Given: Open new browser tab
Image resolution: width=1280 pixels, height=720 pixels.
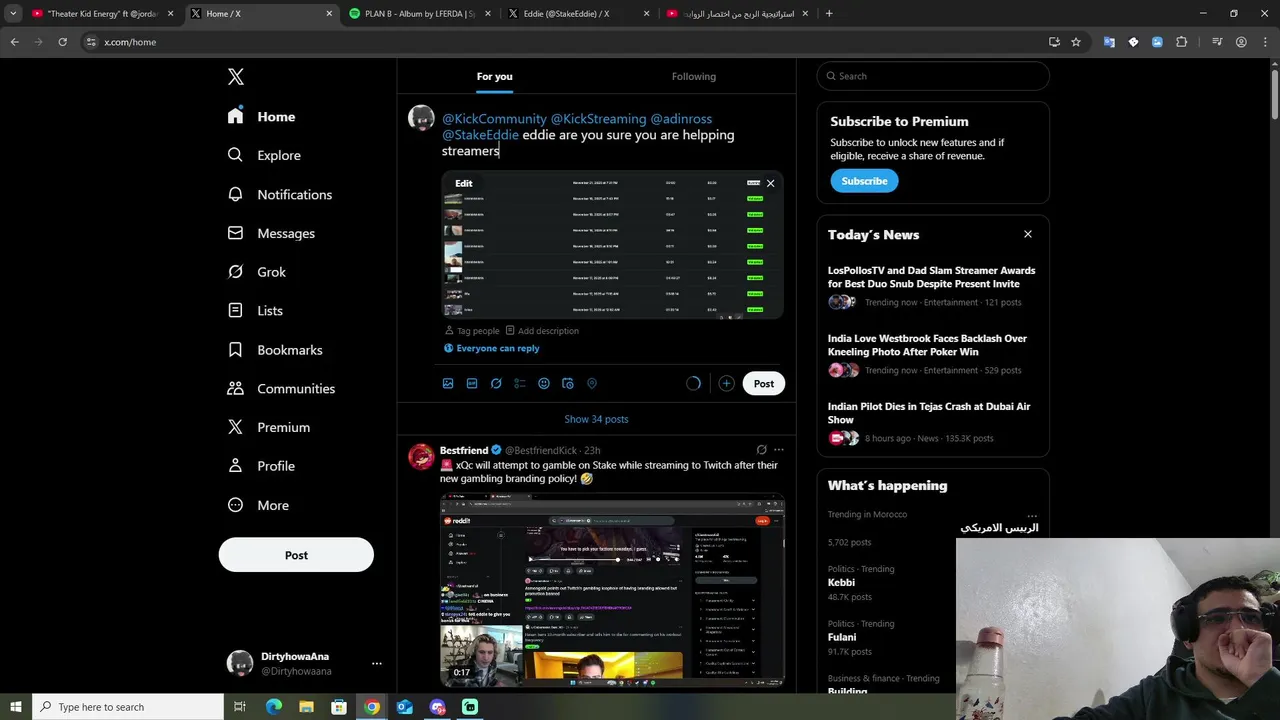Looking at the screenshot, I should coord(829,14).
